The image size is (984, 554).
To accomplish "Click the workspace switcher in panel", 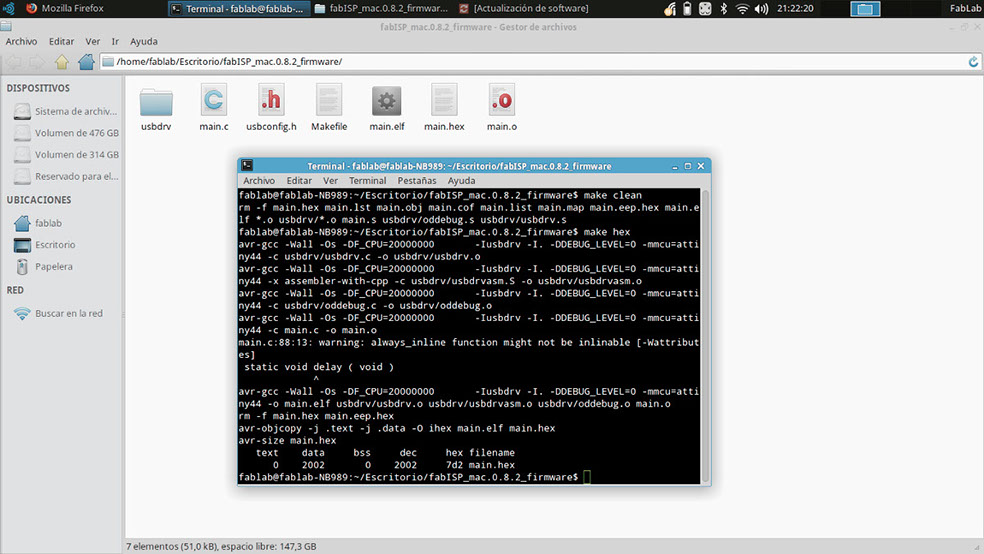I will pyautogui.click(x=865, y=9).
